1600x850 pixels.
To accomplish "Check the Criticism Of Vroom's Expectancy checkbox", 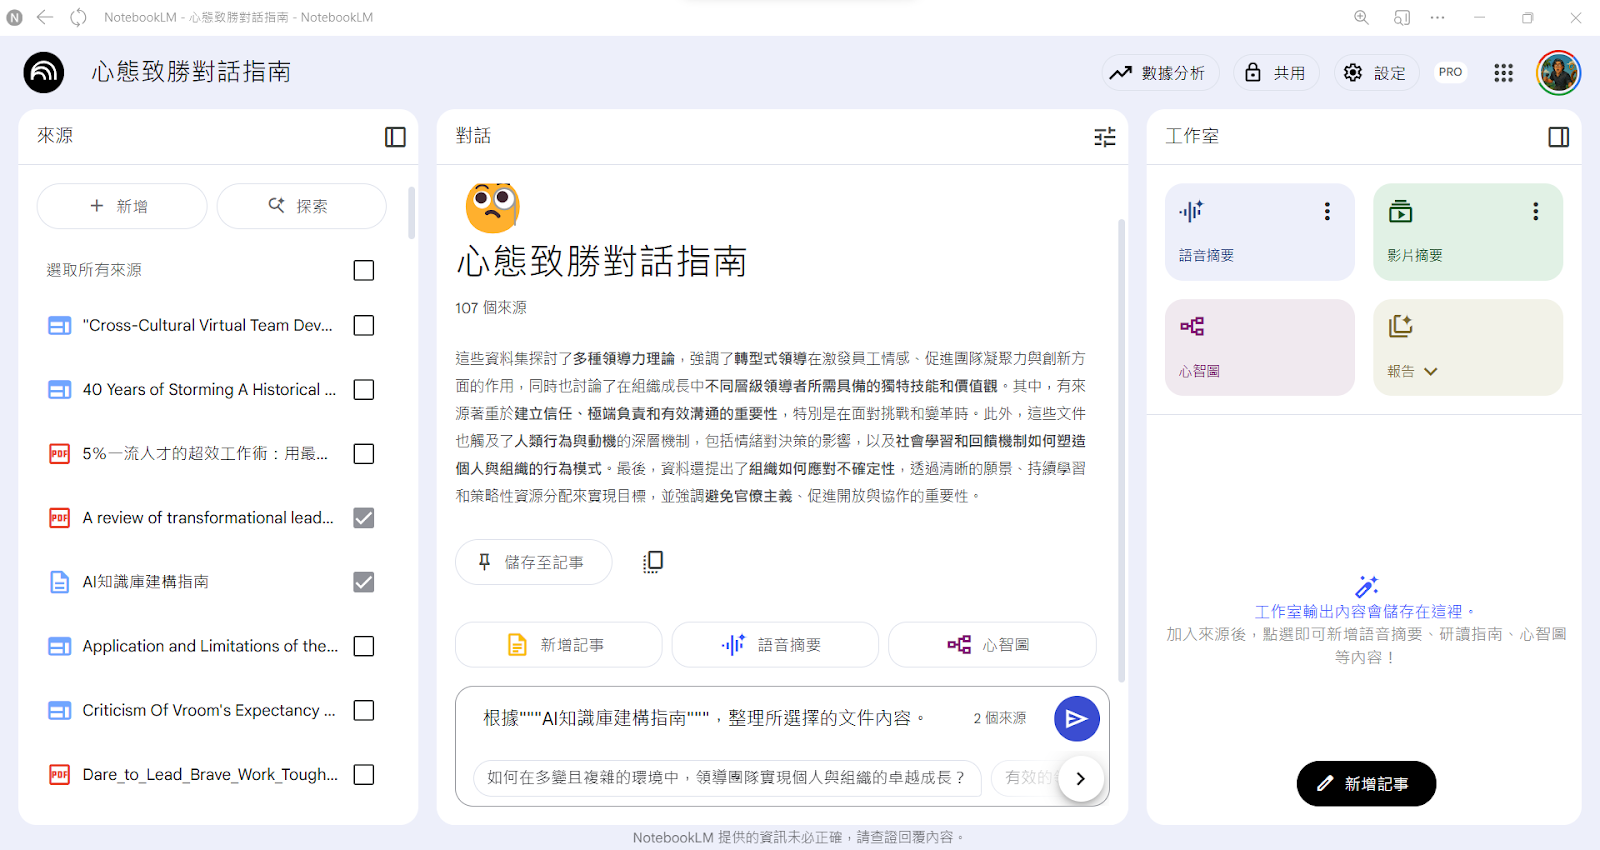I will coord(364,710).
